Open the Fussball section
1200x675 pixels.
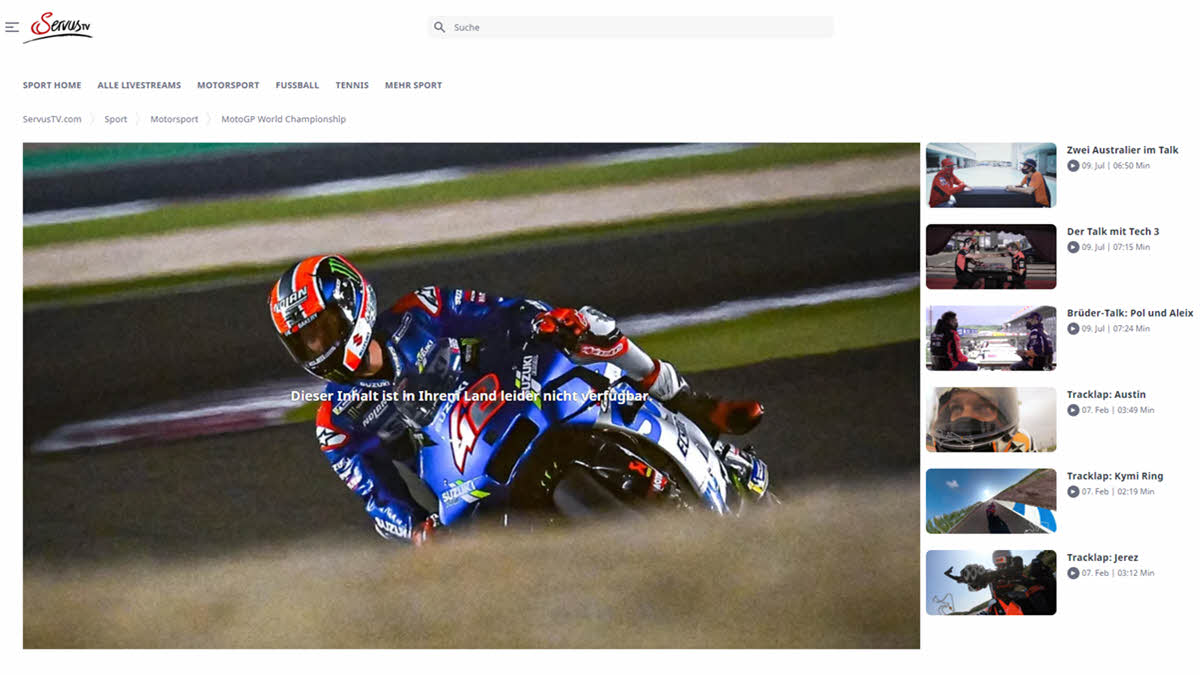tap(297, 86)
